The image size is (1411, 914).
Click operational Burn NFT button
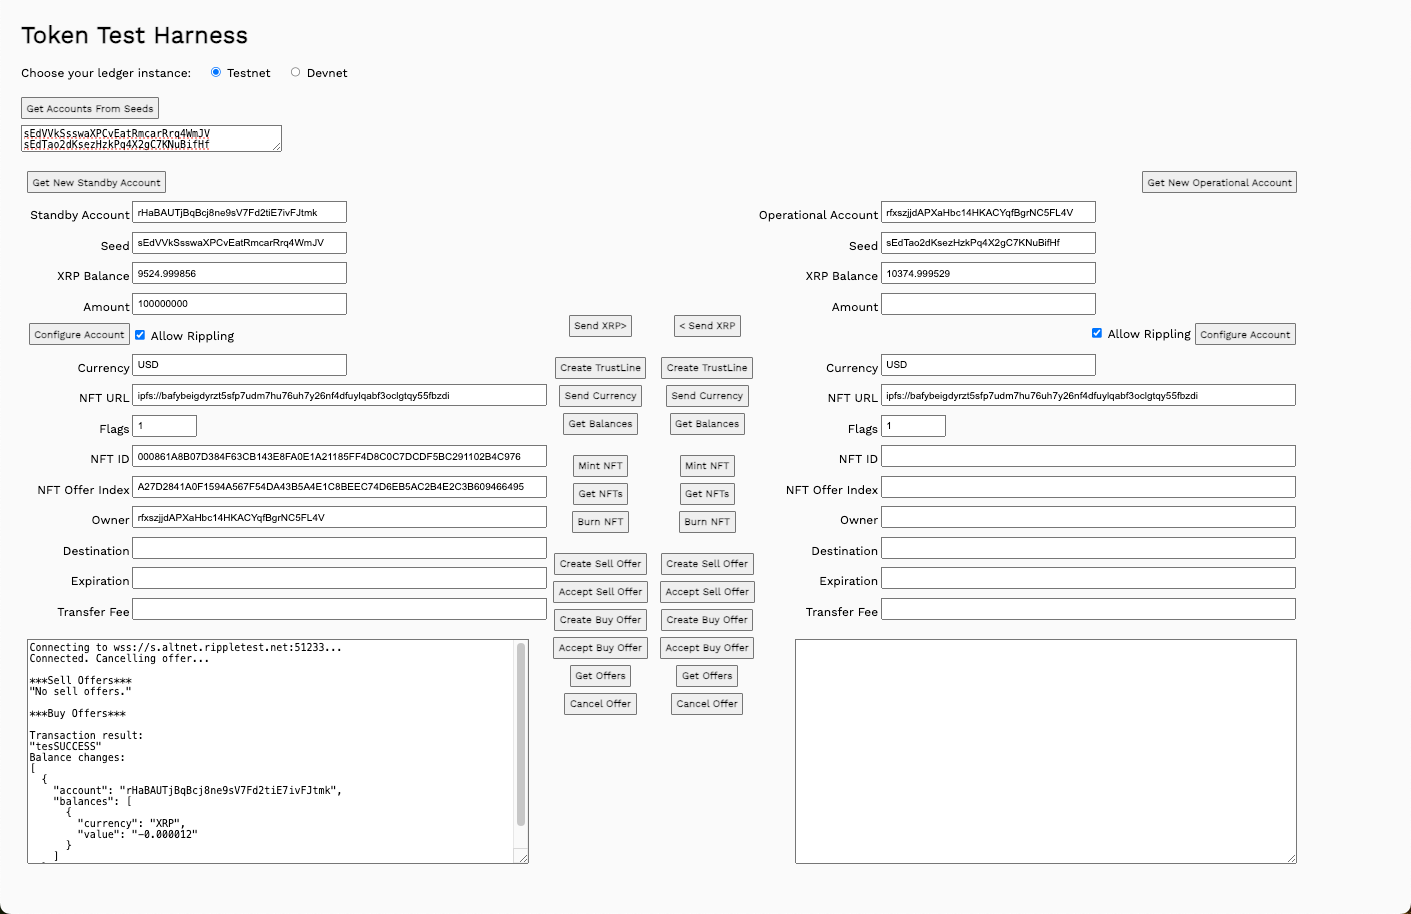coord(707,522)
